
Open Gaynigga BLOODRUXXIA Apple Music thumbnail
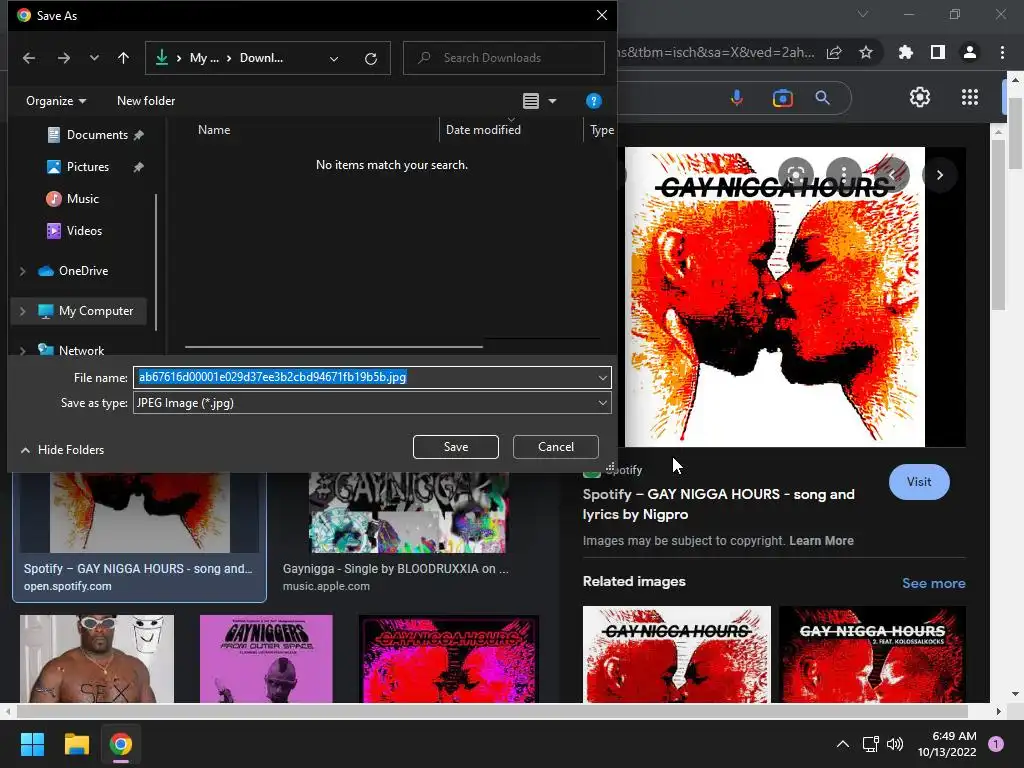click(x=408, y=513)
